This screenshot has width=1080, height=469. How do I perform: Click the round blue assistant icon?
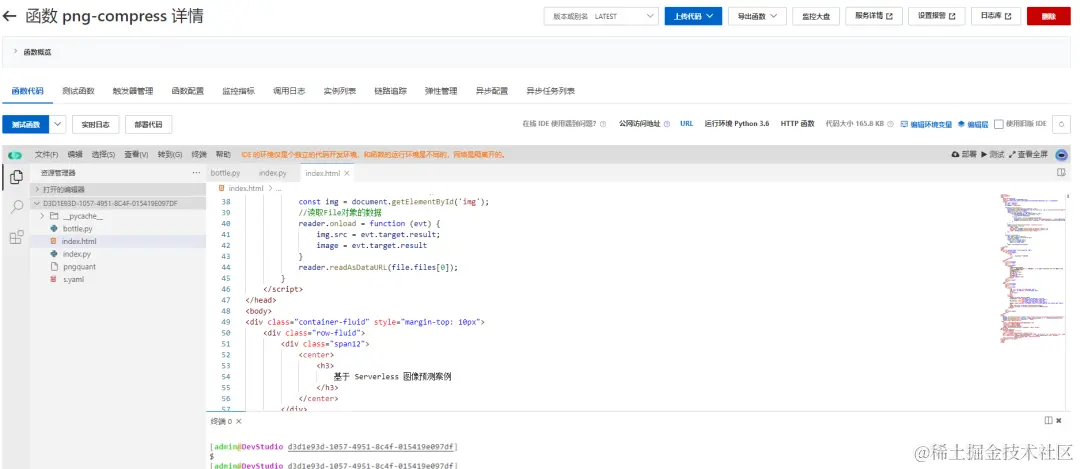(1061, 154)
